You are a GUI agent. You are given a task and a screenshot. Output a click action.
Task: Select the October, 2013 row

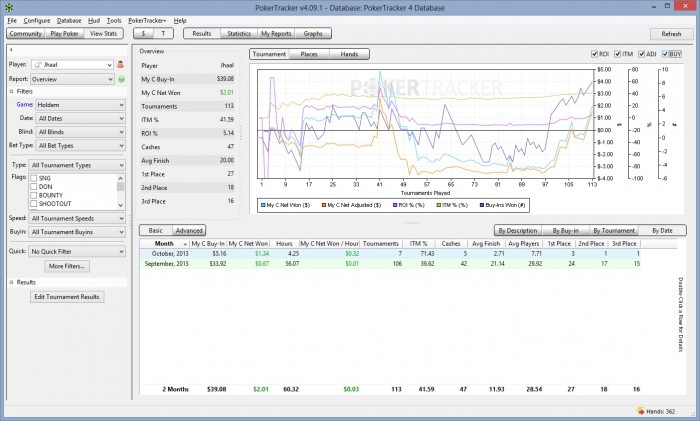170,254
